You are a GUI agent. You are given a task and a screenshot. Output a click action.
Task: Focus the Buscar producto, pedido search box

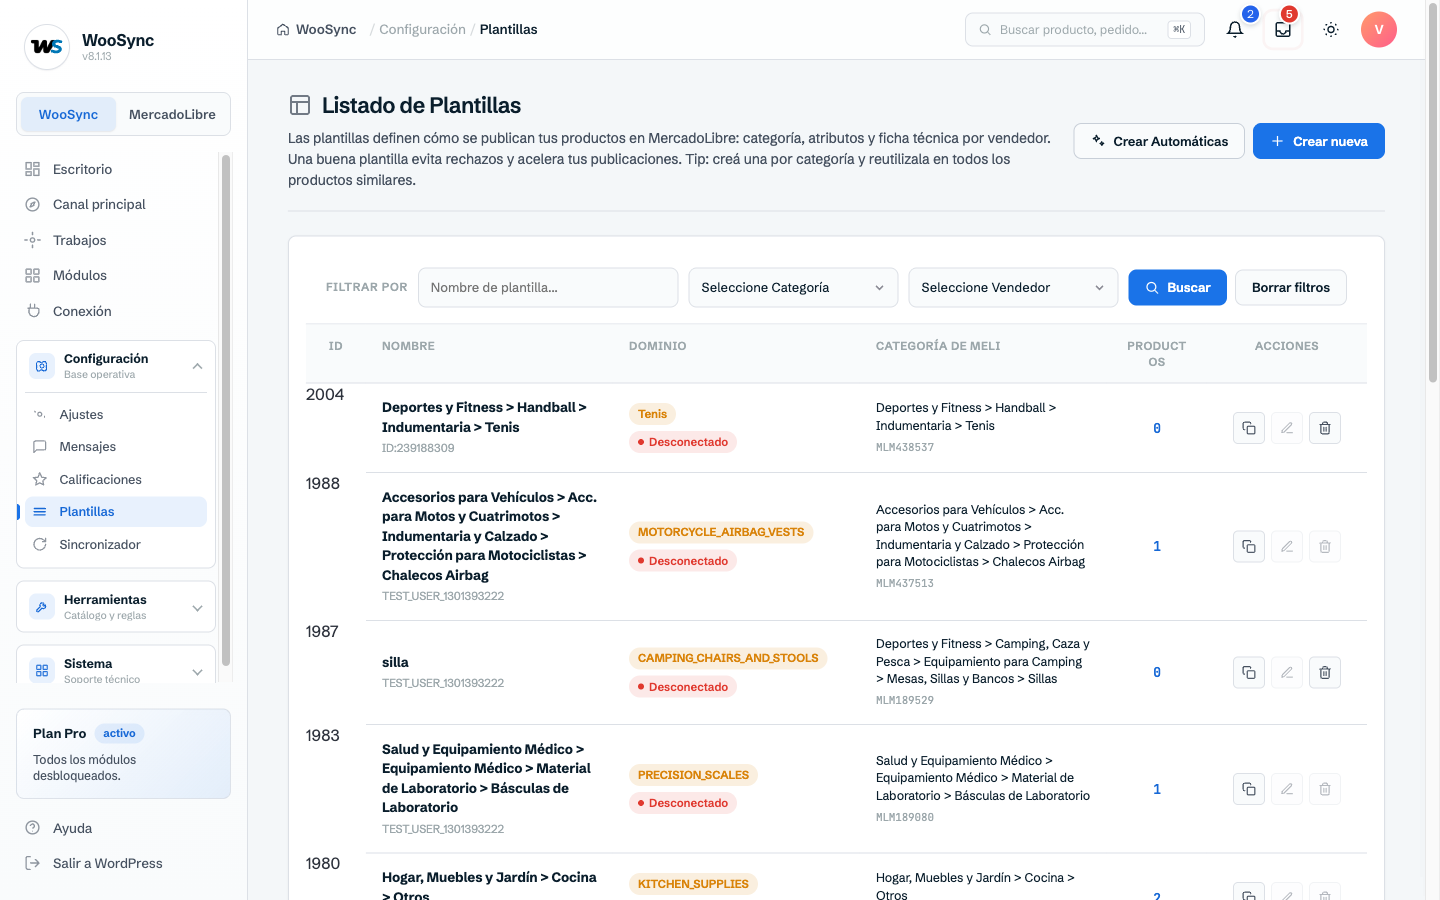click(1085, 29)
